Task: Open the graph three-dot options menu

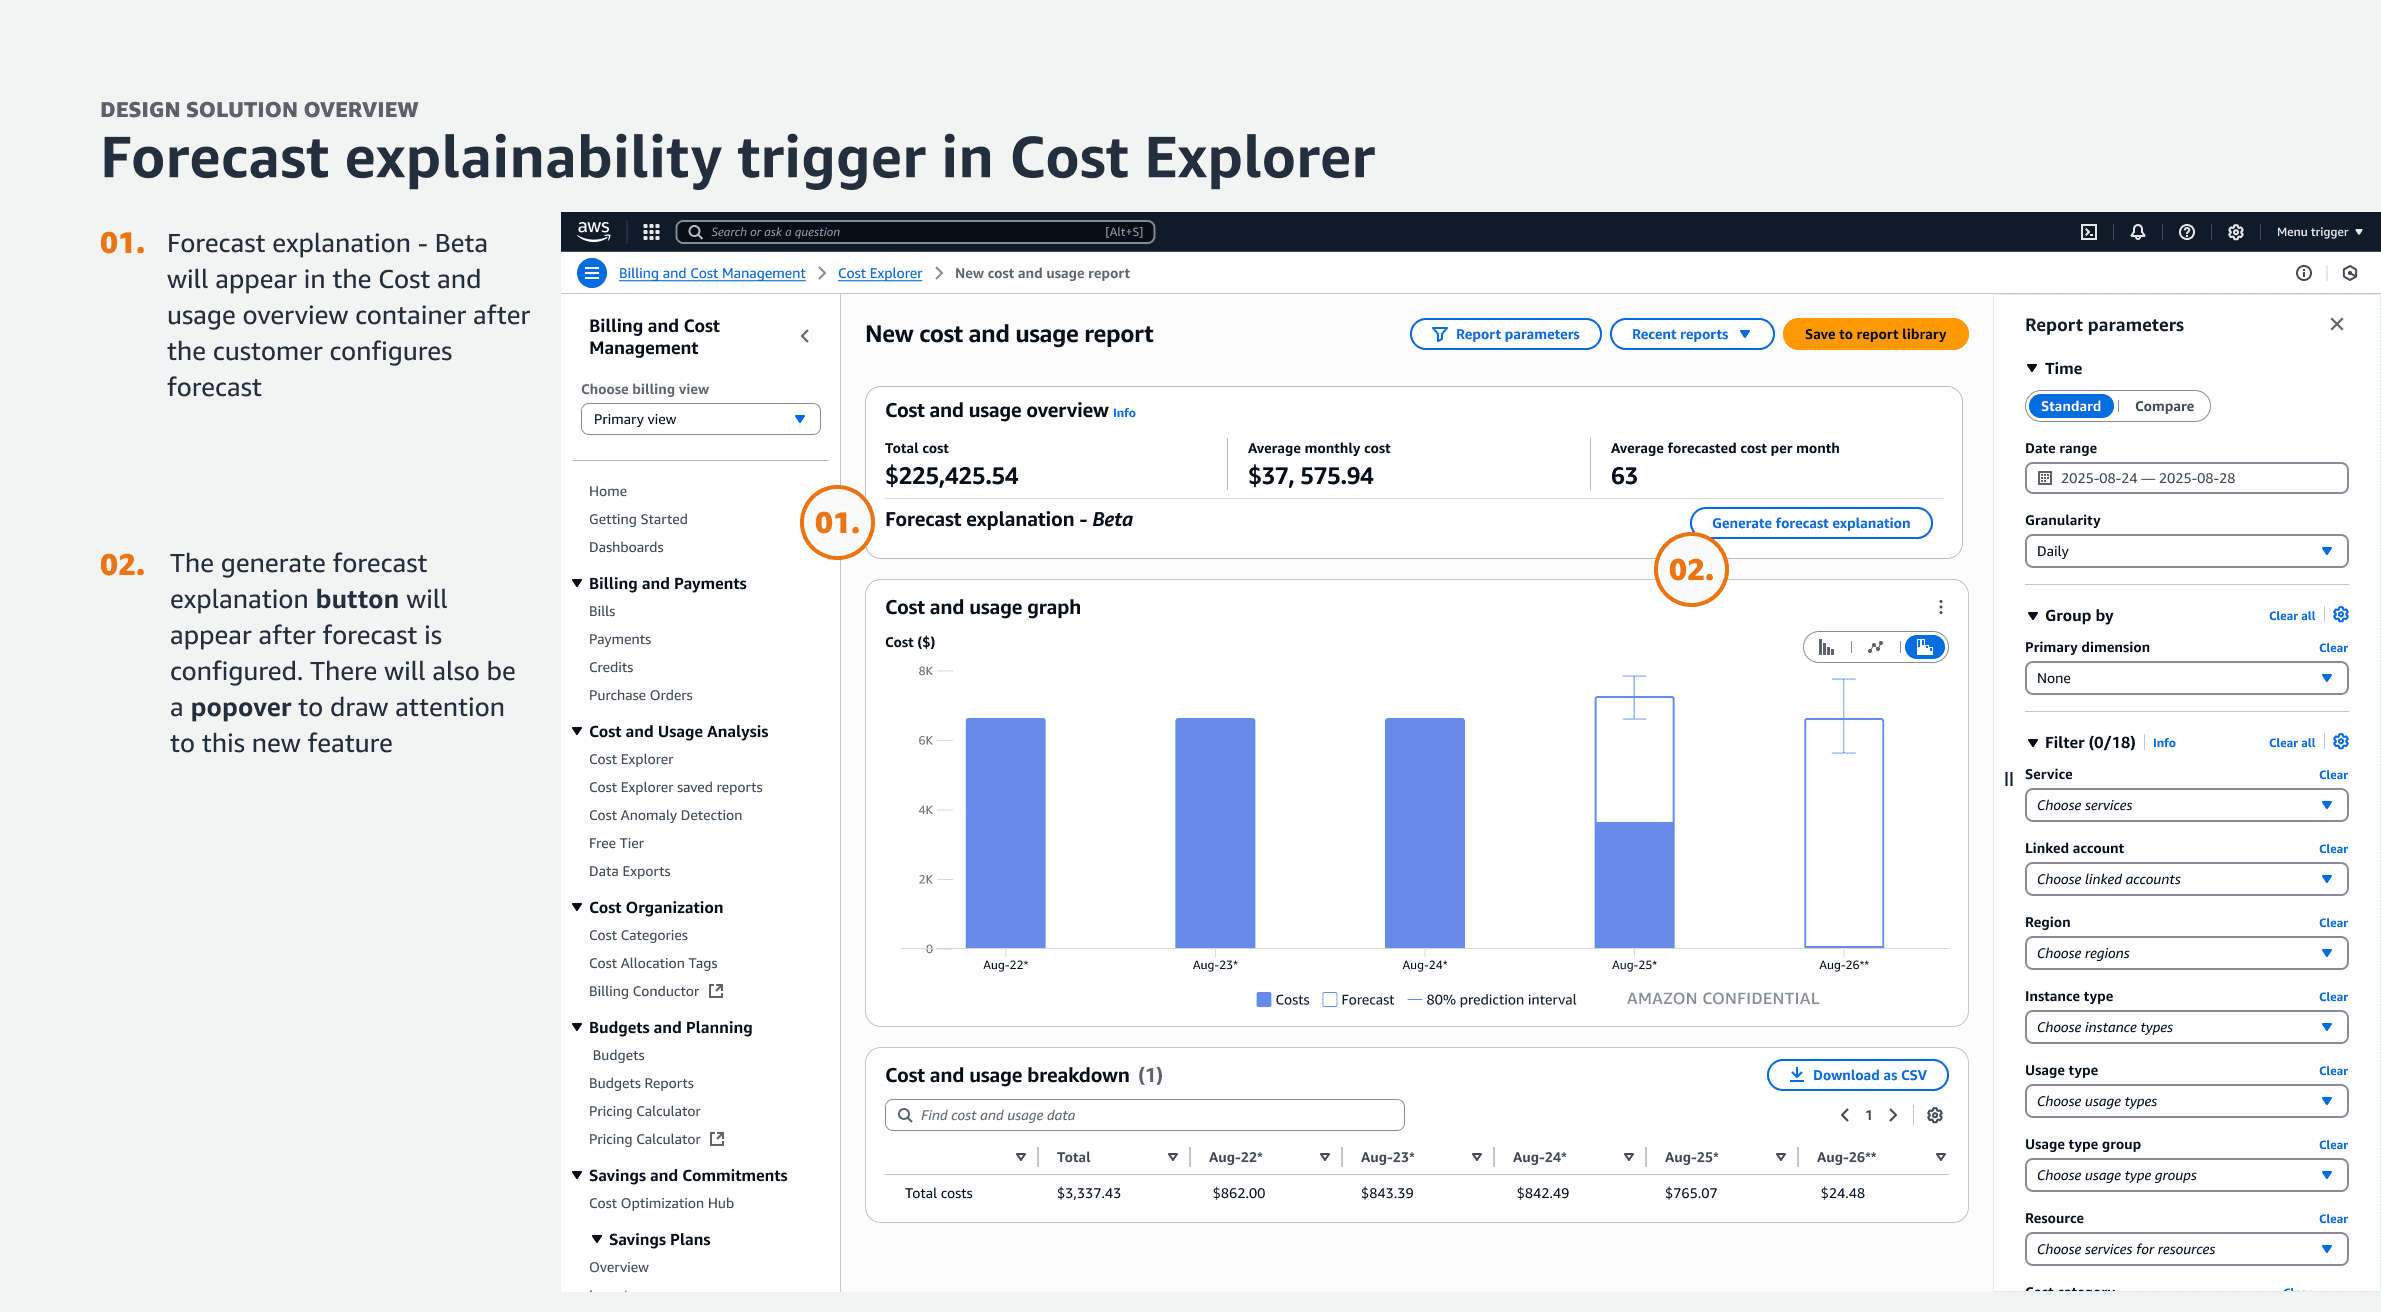Action: click(x=1940, y=607)
